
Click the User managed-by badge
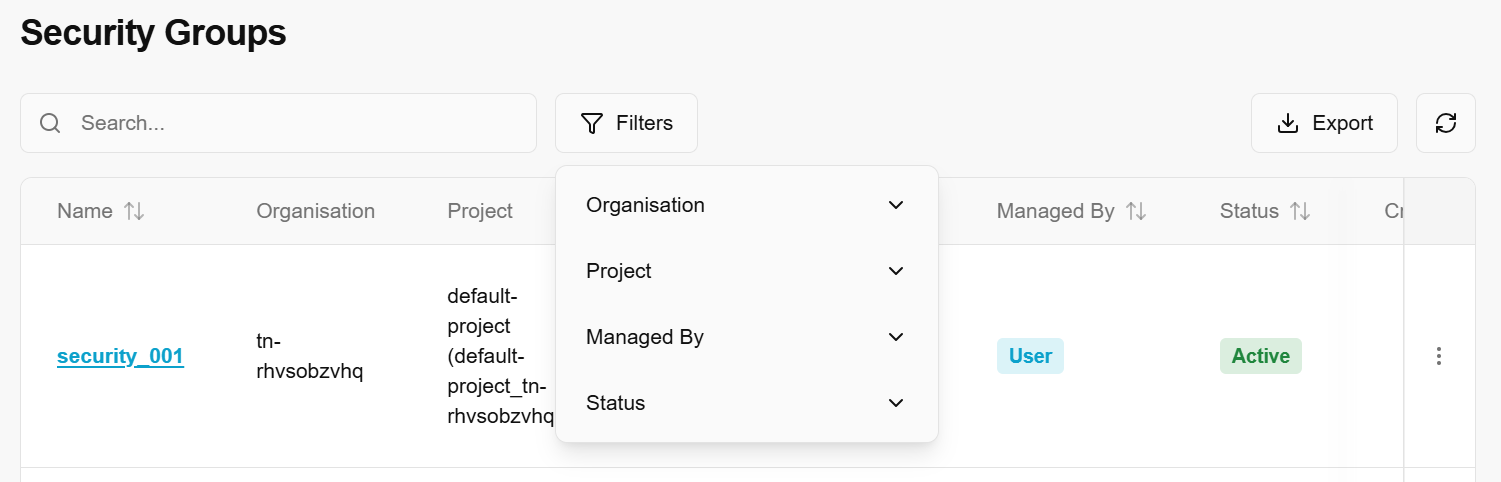(1030, 356)
